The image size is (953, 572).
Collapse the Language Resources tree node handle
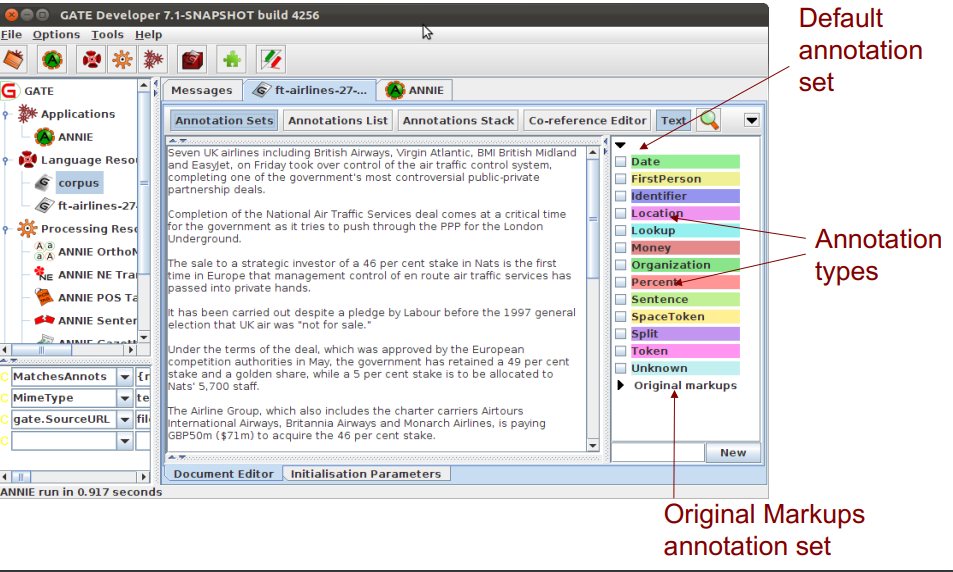click(5, 160)
